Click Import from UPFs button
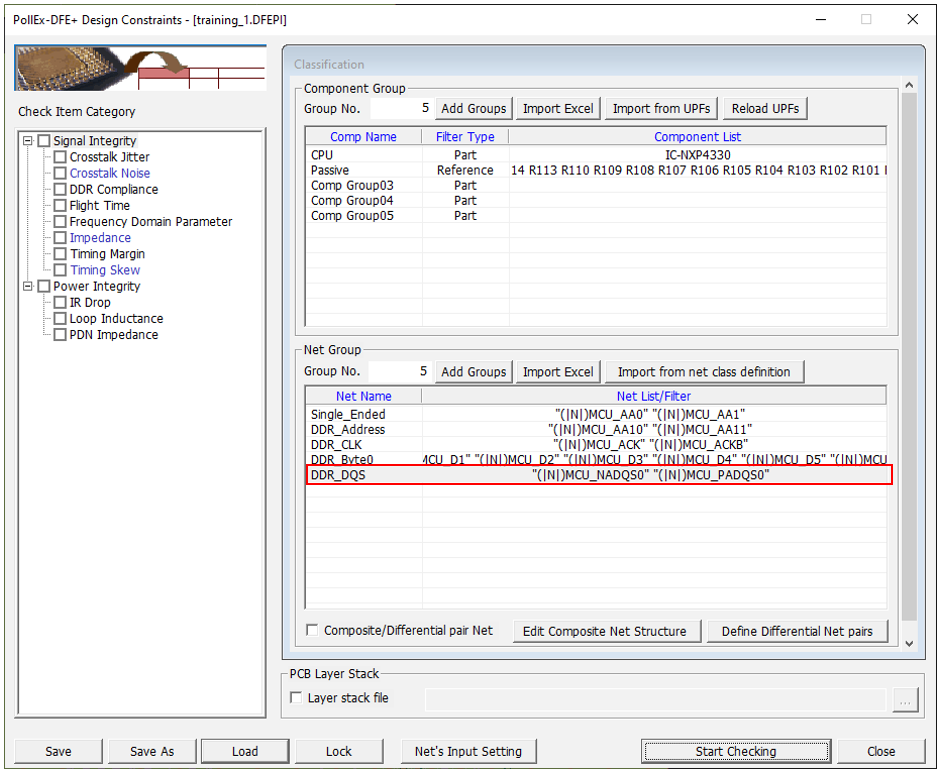 (659, 108)
